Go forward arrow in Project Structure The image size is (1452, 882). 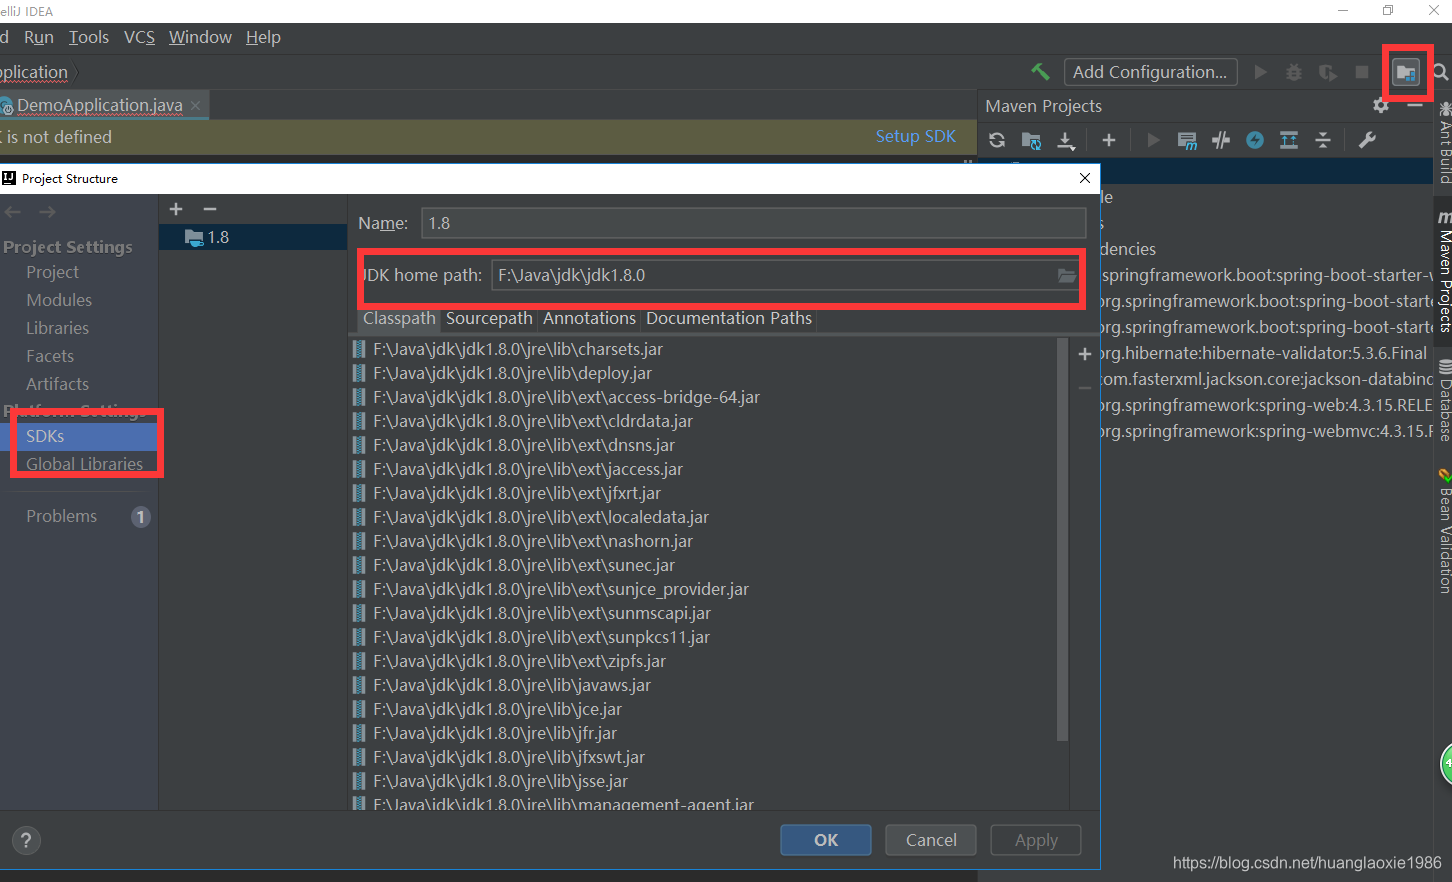47,212
